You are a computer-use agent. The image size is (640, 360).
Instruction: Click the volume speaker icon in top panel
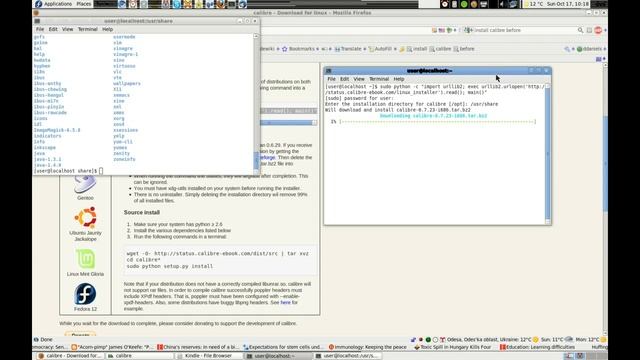(x=502, y=4)
